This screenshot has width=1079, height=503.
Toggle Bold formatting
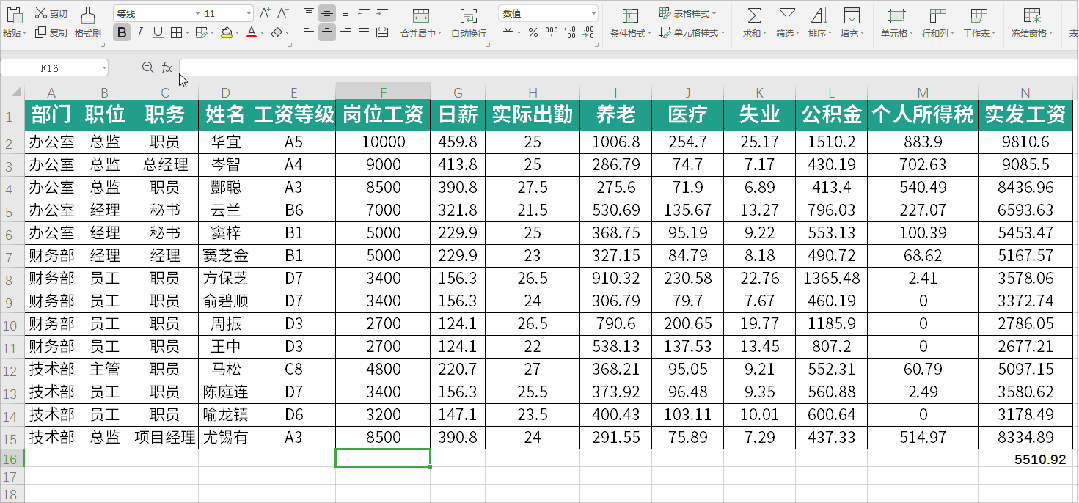pyautogui.click(x=122, y=32)
